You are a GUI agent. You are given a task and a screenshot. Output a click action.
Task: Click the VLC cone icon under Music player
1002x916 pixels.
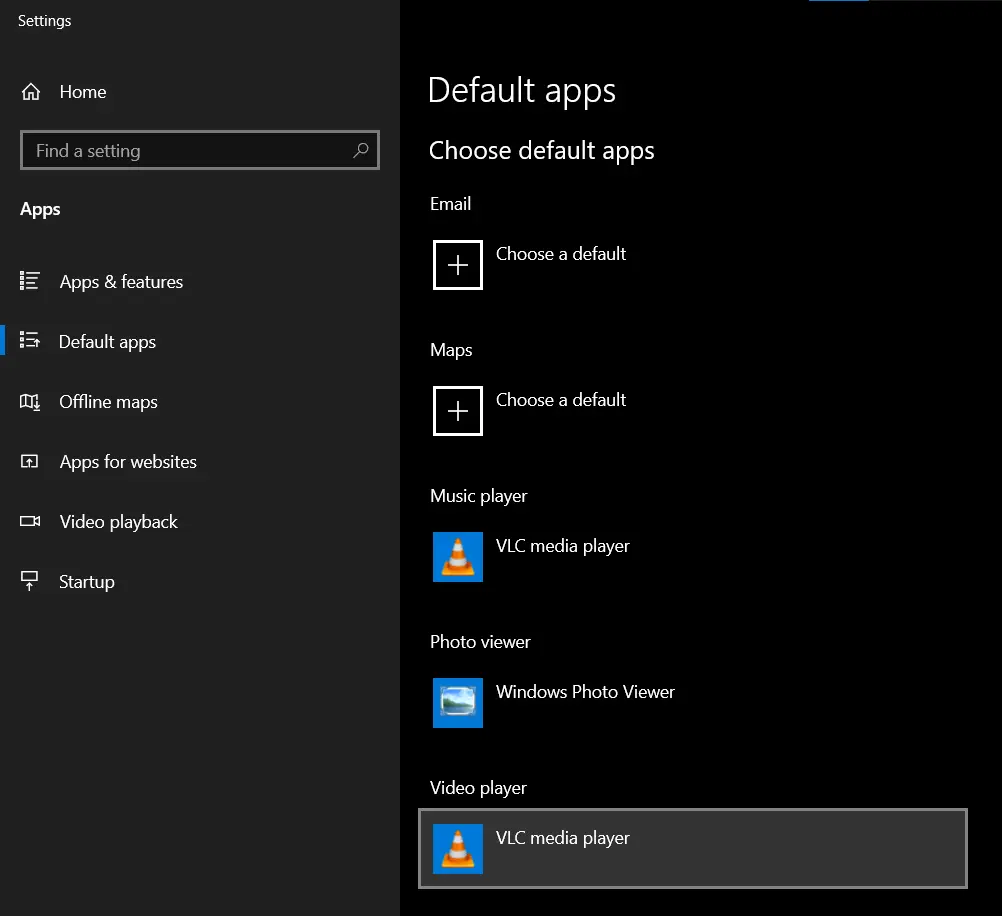[x=458, y=557]
